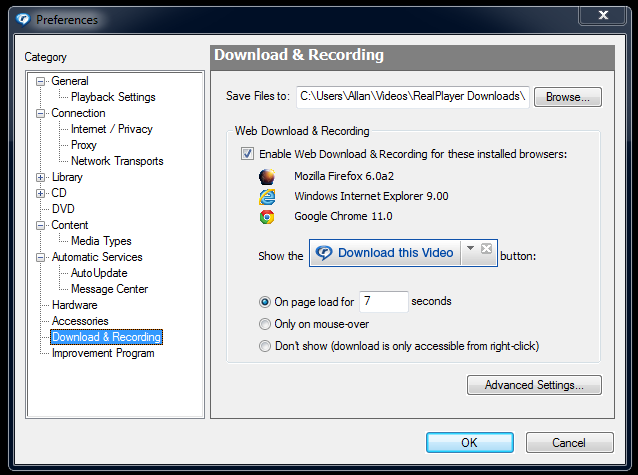The height and width of the screenshot is (475, 638).
Task: Confirm with the OK button
Action: point(470,442)
